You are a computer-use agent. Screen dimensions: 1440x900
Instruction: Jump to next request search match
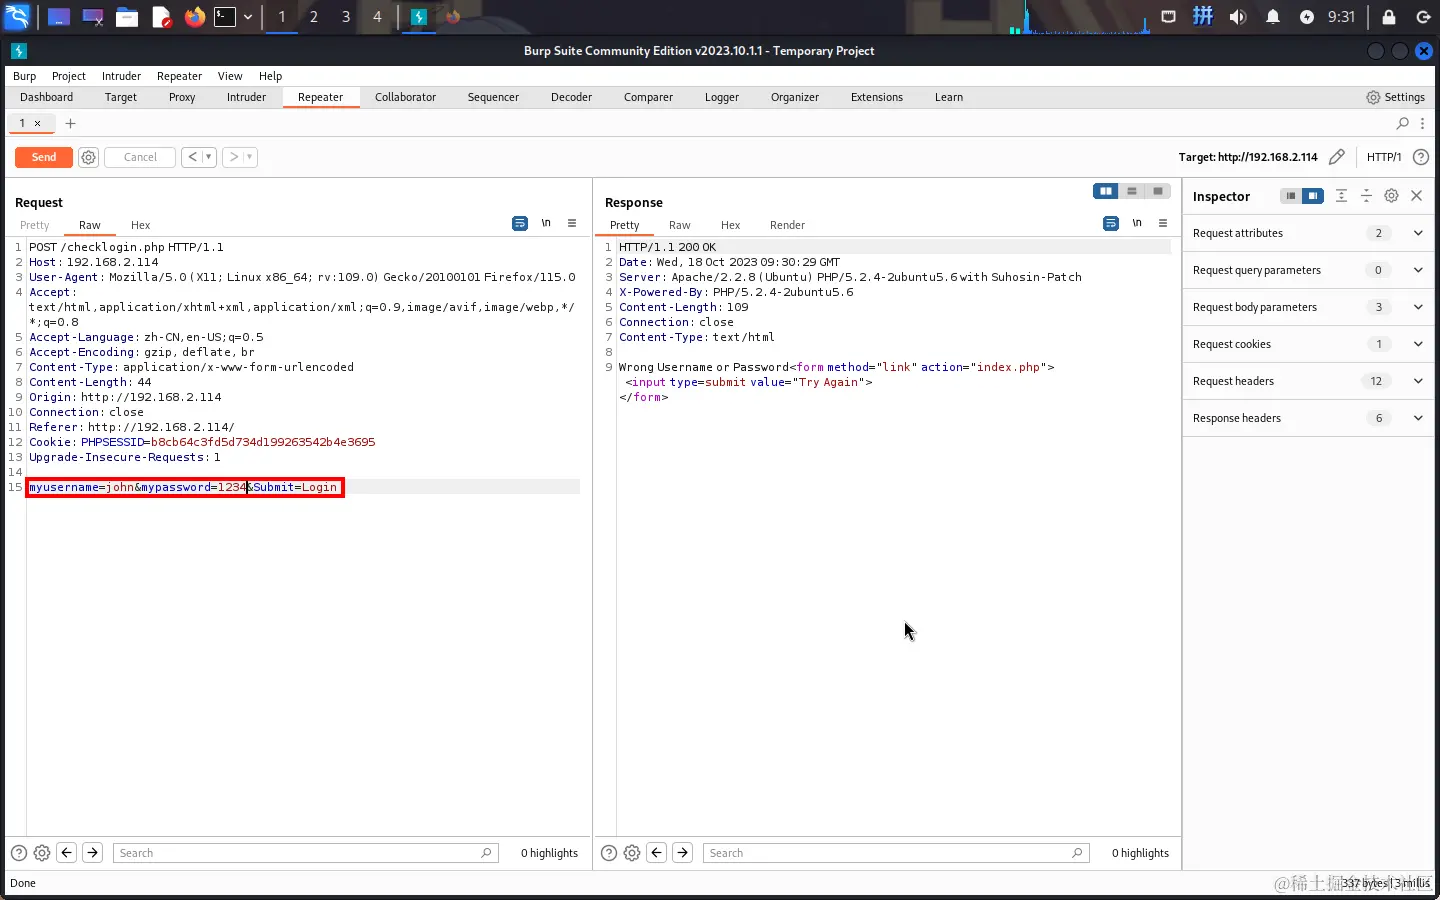click(92, 853)
